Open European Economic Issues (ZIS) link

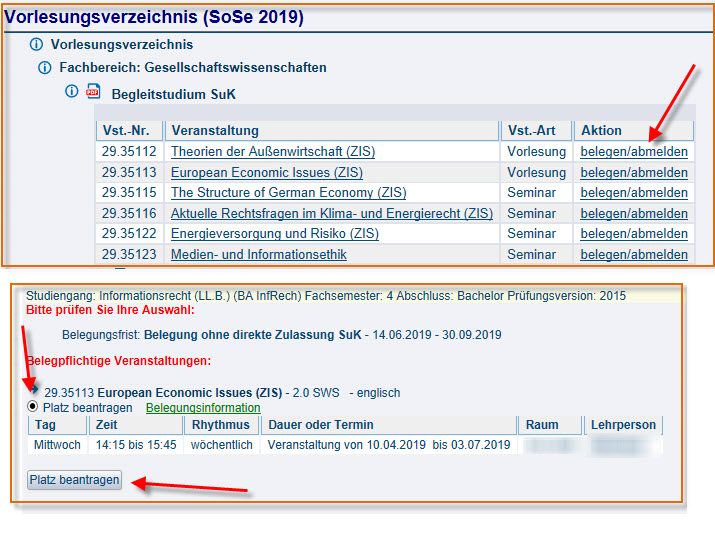[x=267, y=172]
